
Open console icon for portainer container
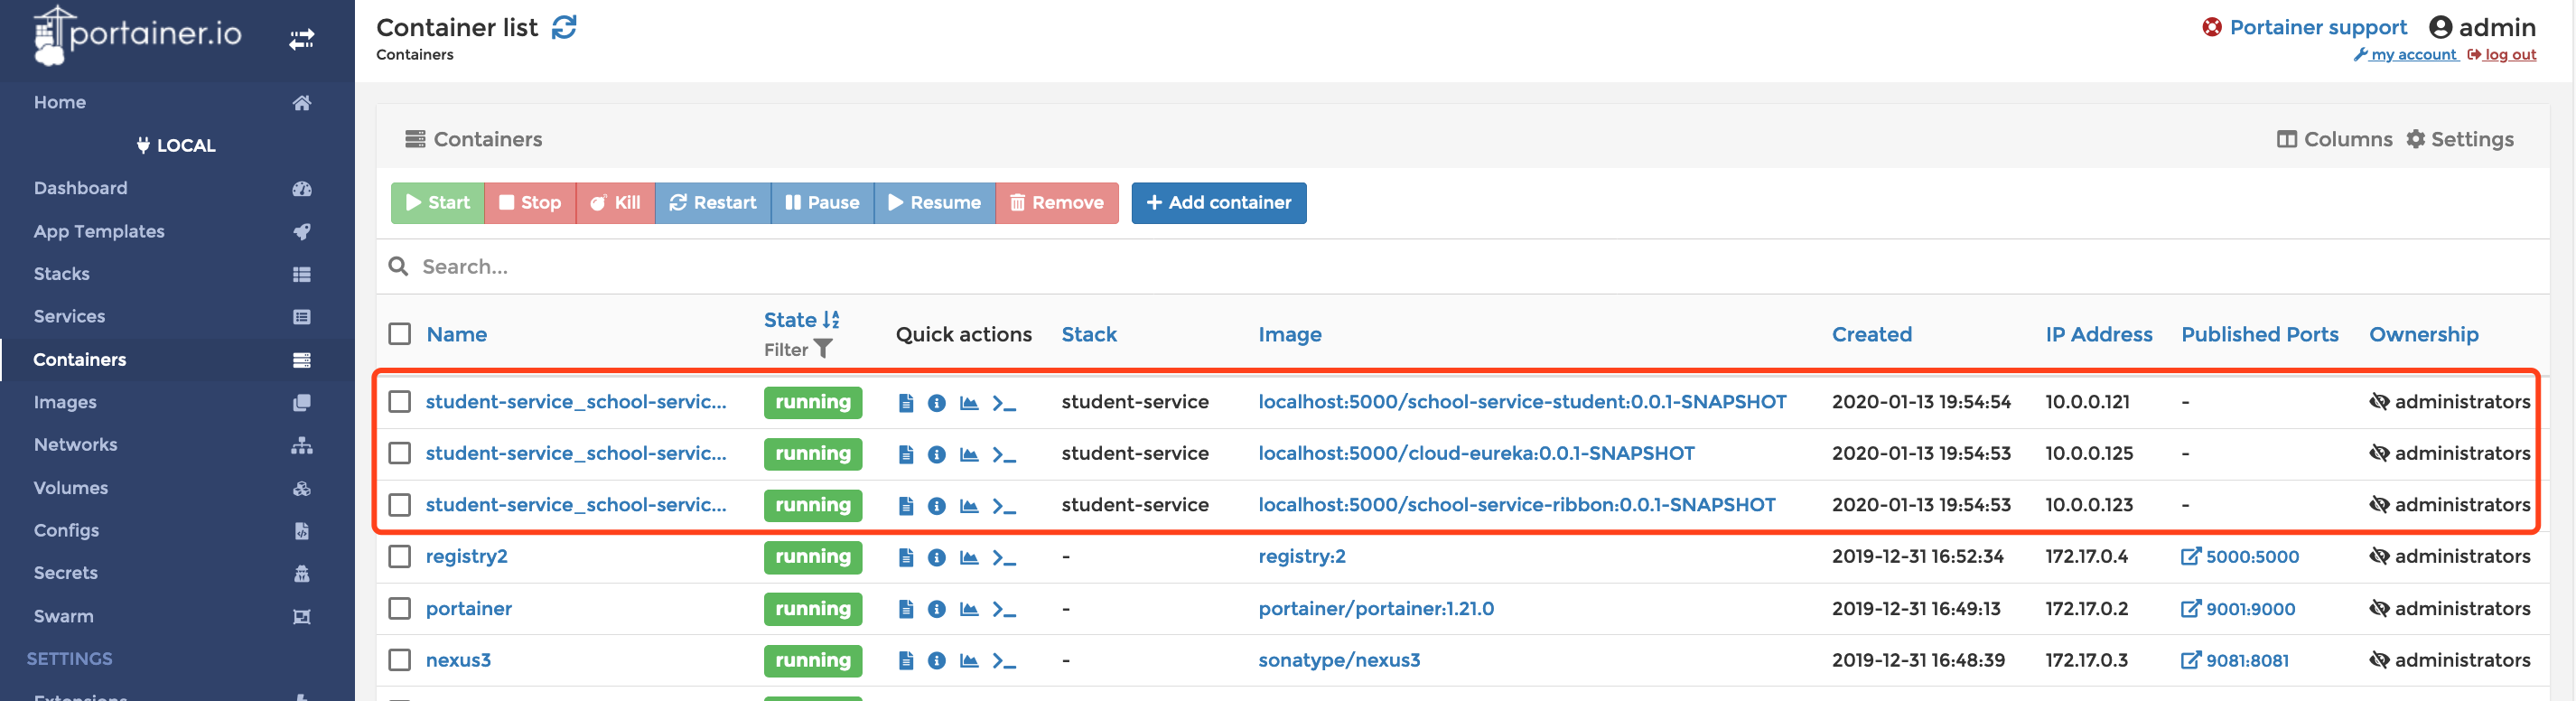[x=1004, y=609]
